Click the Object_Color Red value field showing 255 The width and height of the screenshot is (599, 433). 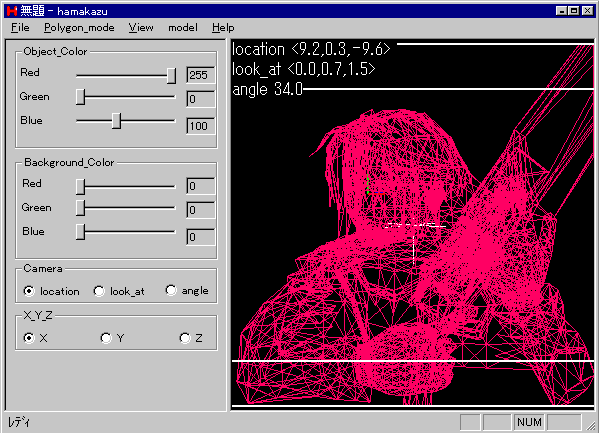click(x=201, y=75)
